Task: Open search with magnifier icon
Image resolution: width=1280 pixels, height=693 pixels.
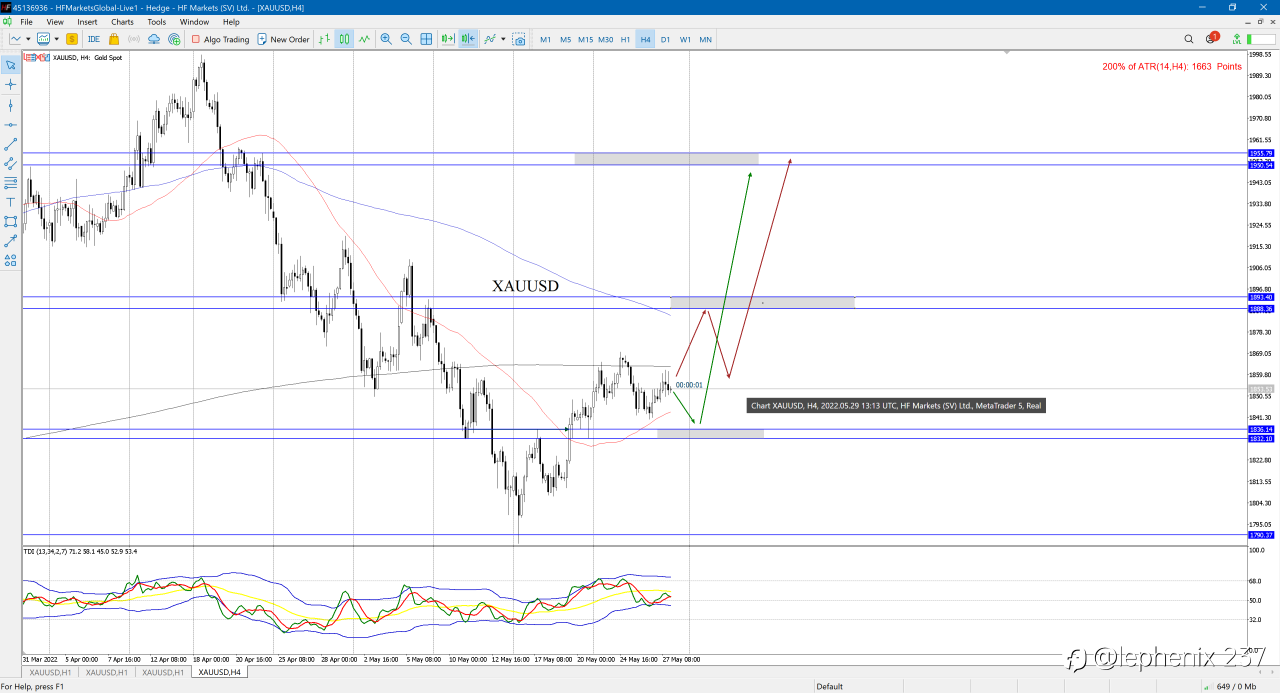Action: 1189,39
